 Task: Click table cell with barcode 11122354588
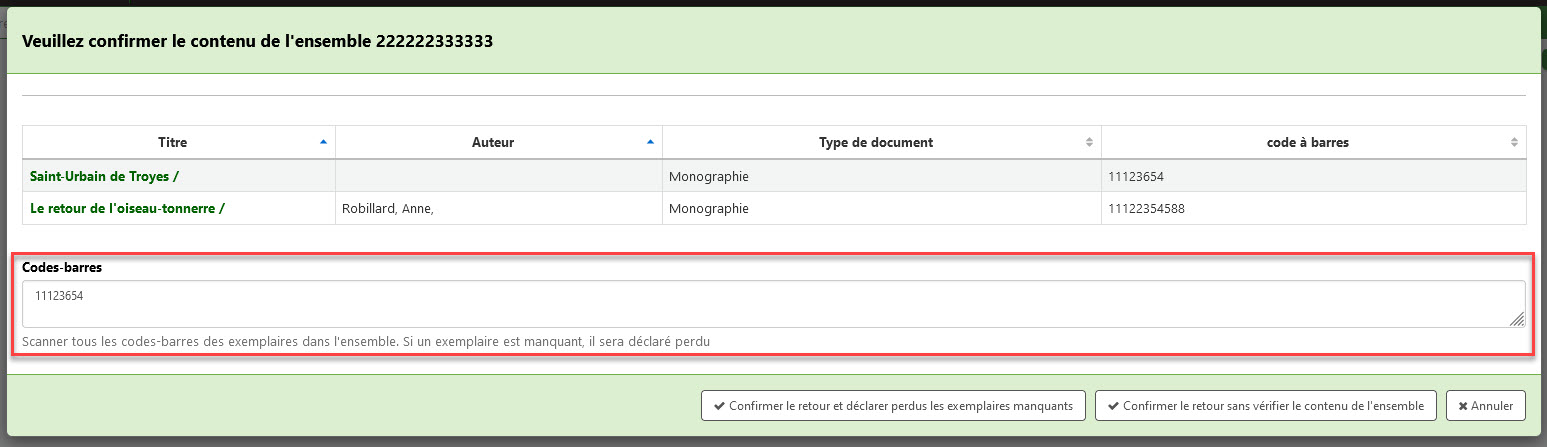click(1146, 209)
